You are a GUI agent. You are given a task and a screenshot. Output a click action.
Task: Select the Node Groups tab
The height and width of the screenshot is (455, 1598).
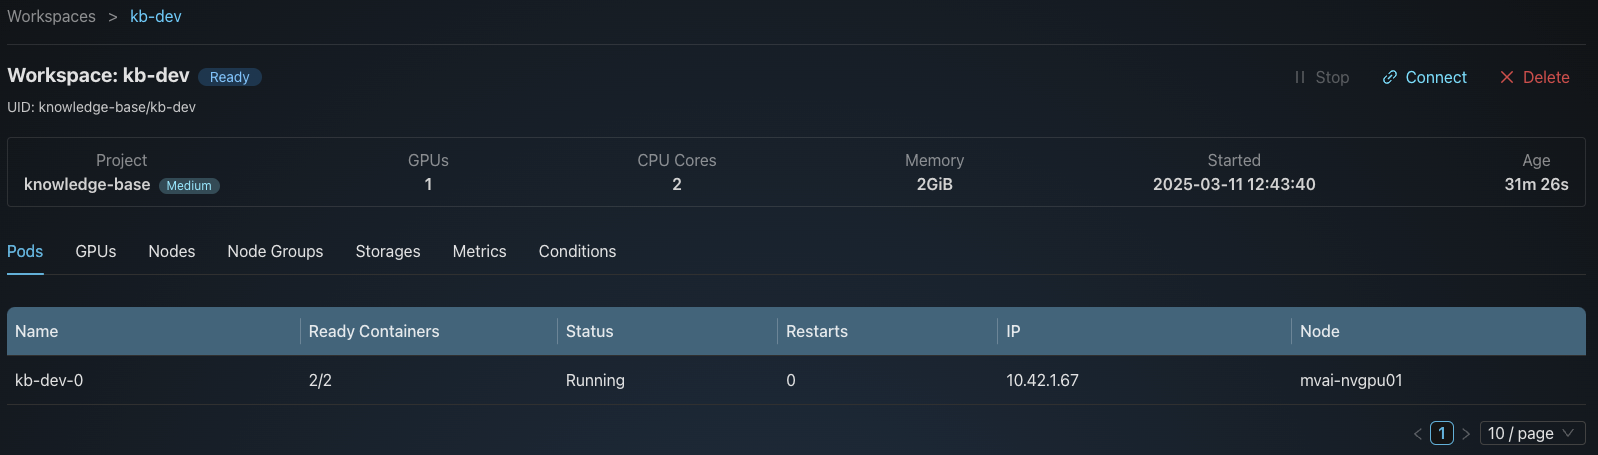click(275, 251)
